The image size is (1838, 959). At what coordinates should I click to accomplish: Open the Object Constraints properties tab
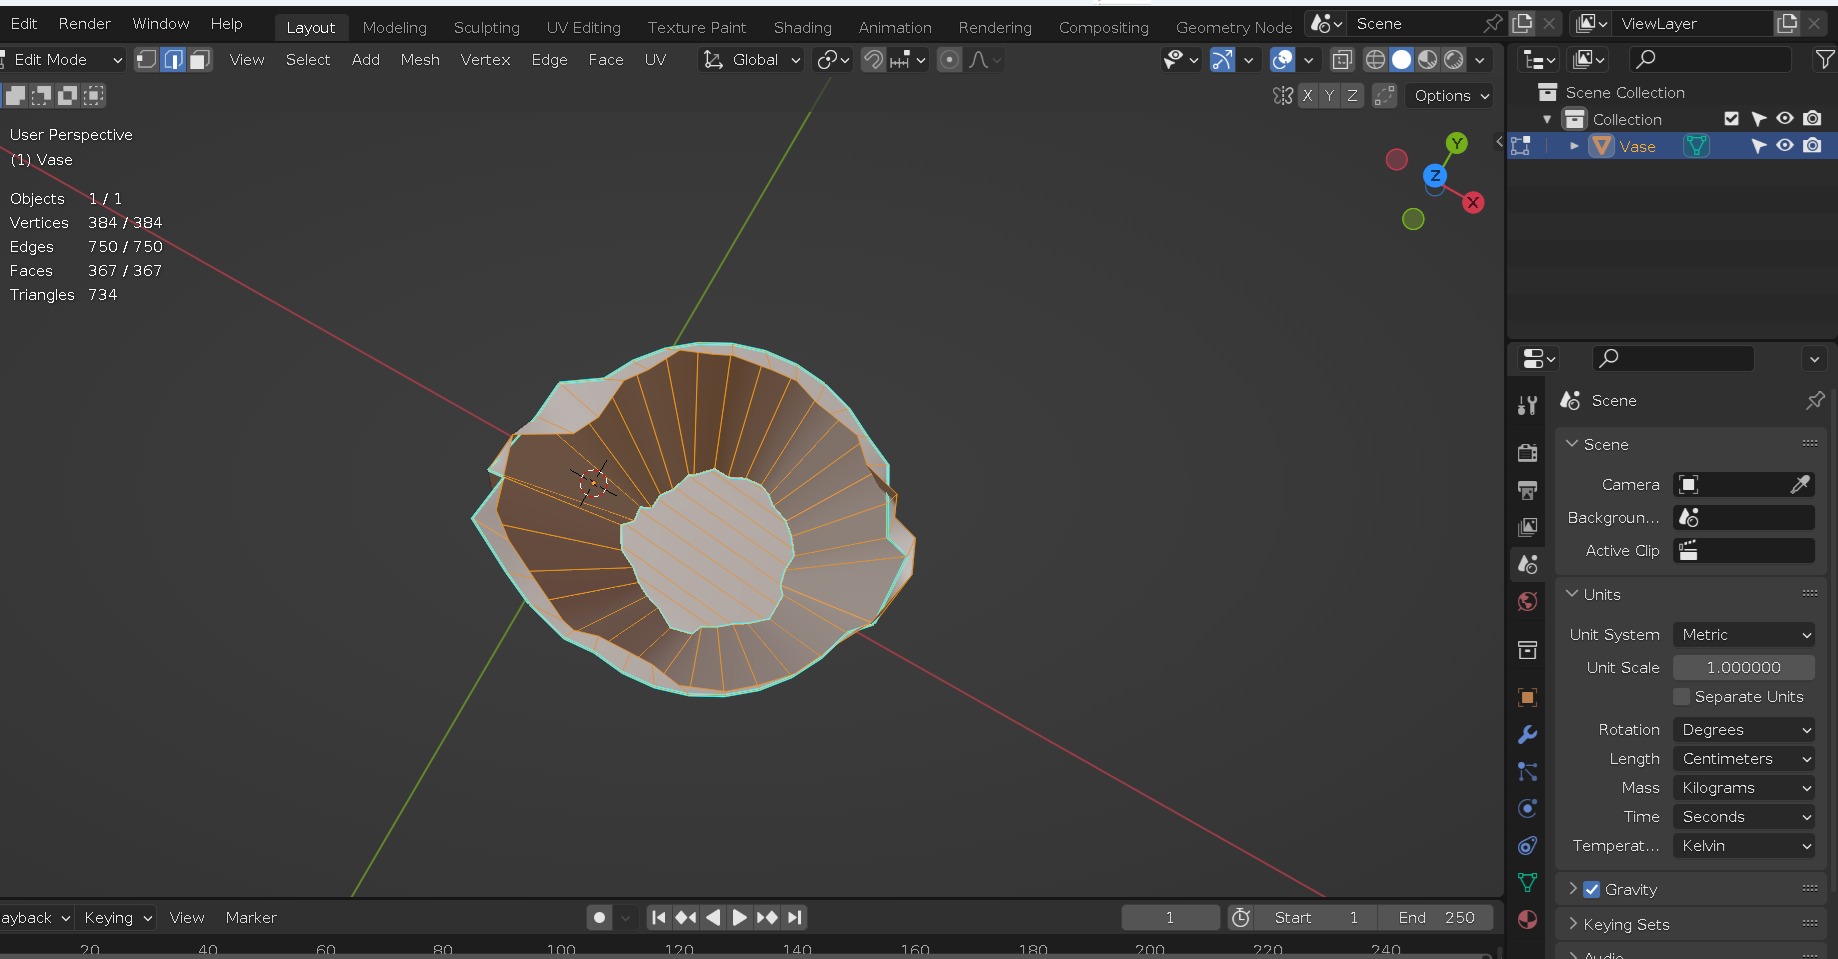coord(1527,845)
